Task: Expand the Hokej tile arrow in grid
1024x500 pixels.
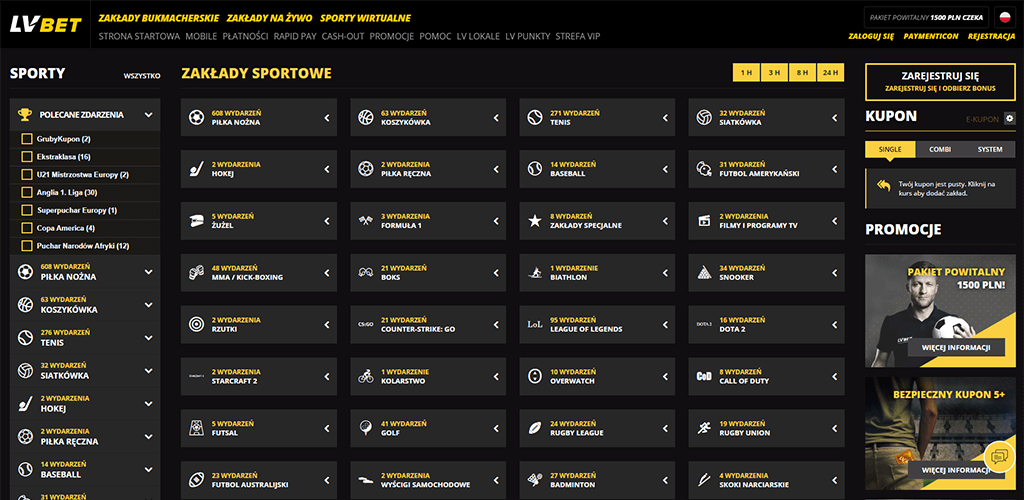Action: (x=326, y=169)
